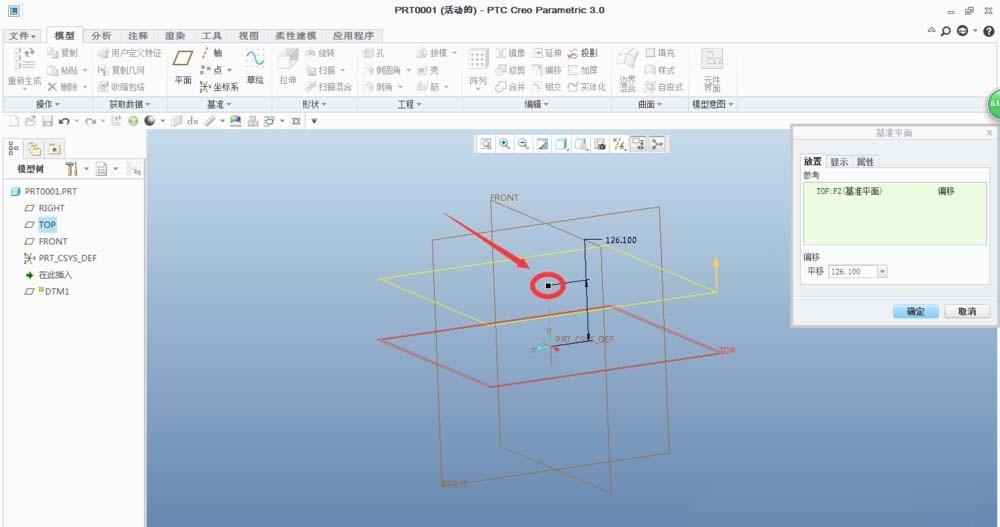1000x527 pixels.
Task: Open the 柔性建模 flexible modeling tab
Action: [x=296, y=36]
